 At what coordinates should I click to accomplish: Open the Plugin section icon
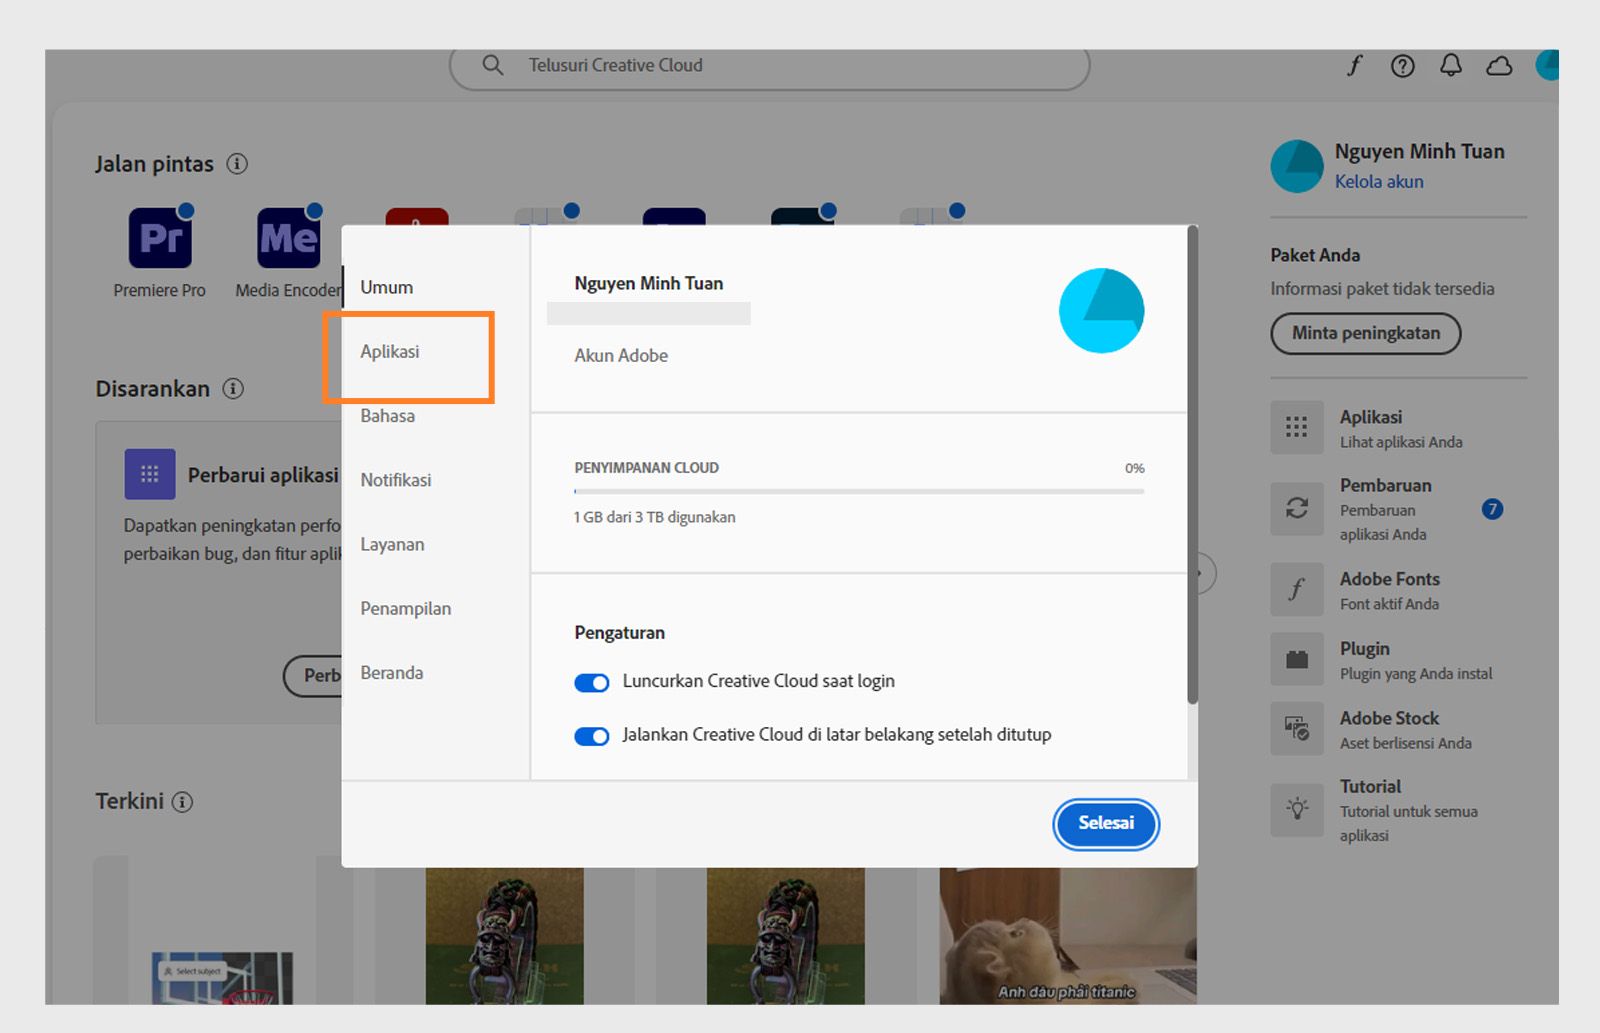point(1296,659)
